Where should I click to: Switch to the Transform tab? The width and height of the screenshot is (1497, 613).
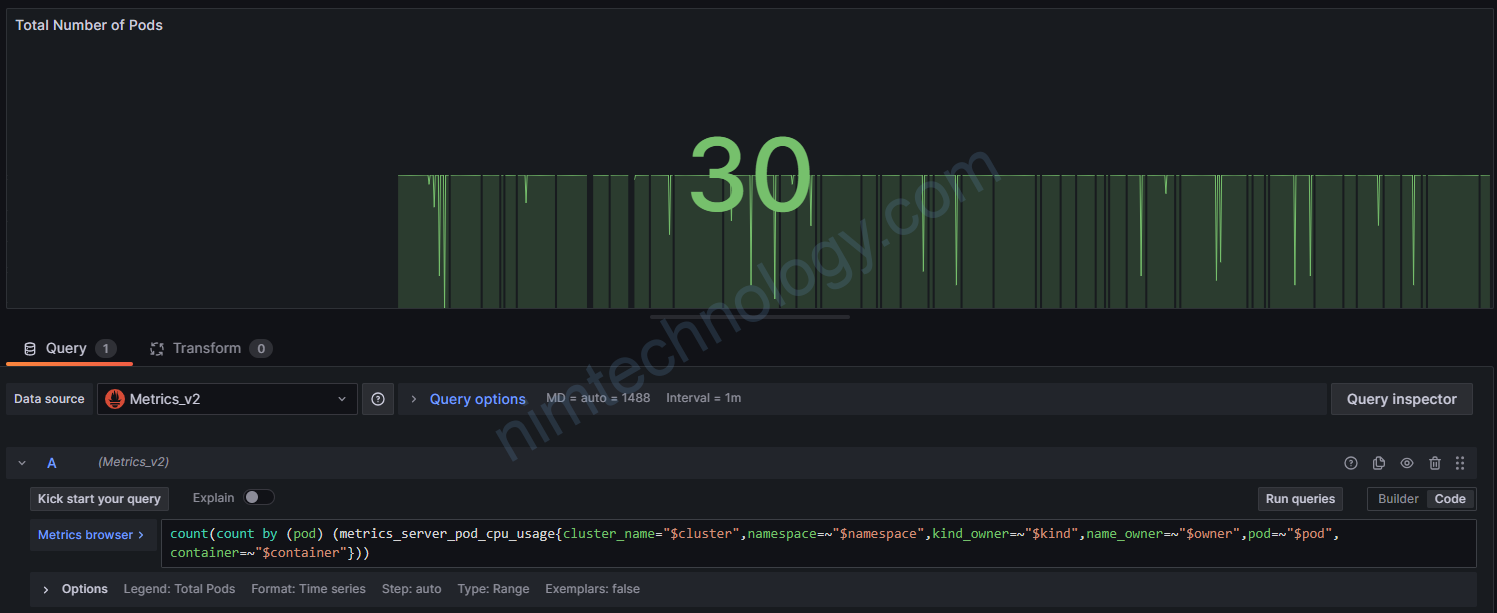click(206, 349)
